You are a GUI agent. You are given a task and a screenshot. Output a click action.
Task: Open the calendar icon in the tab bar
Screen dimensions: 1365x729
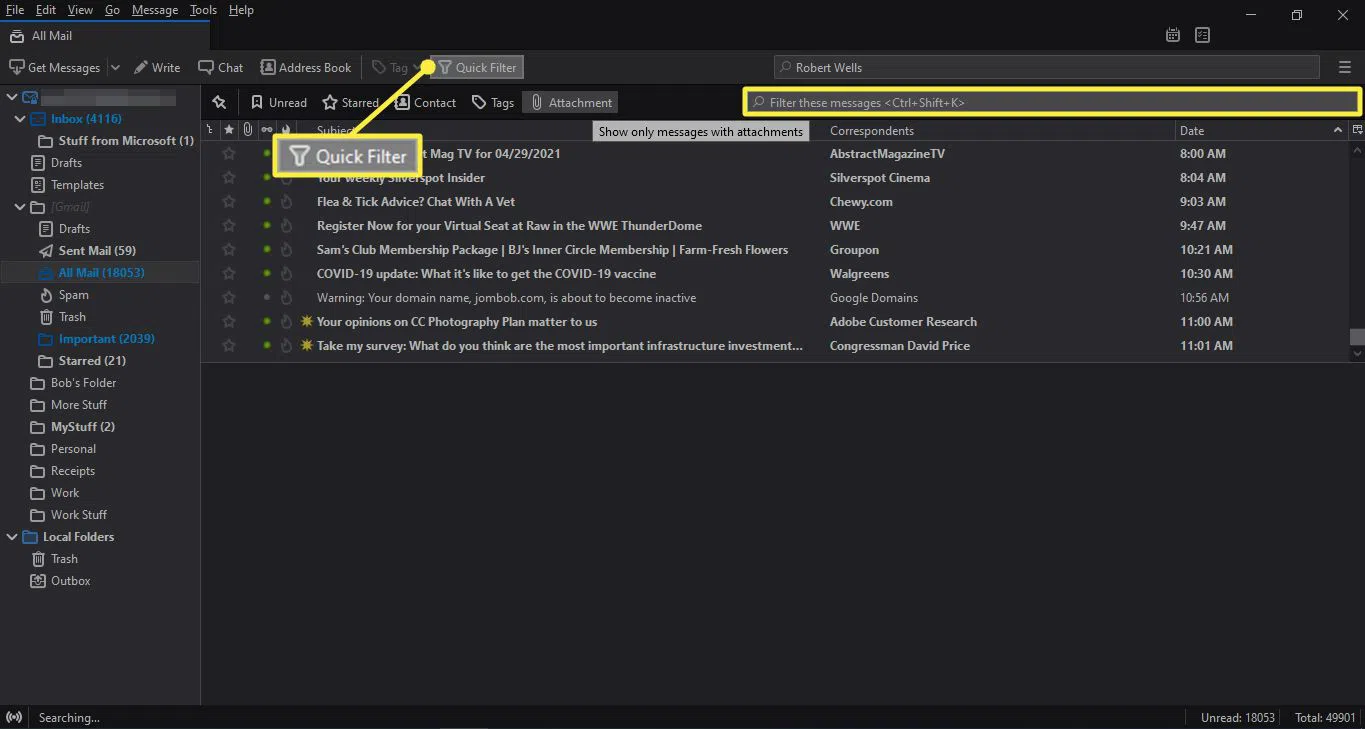point(1173,35)
